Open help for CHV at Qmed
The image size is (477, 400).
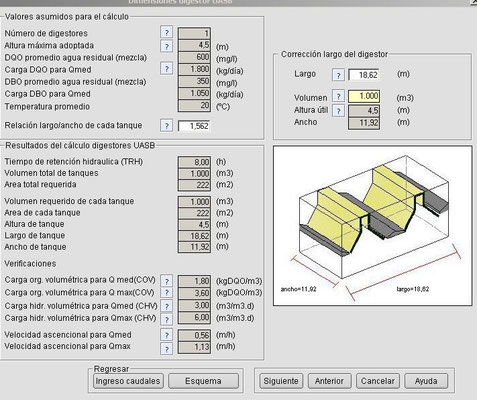(167, 306)
